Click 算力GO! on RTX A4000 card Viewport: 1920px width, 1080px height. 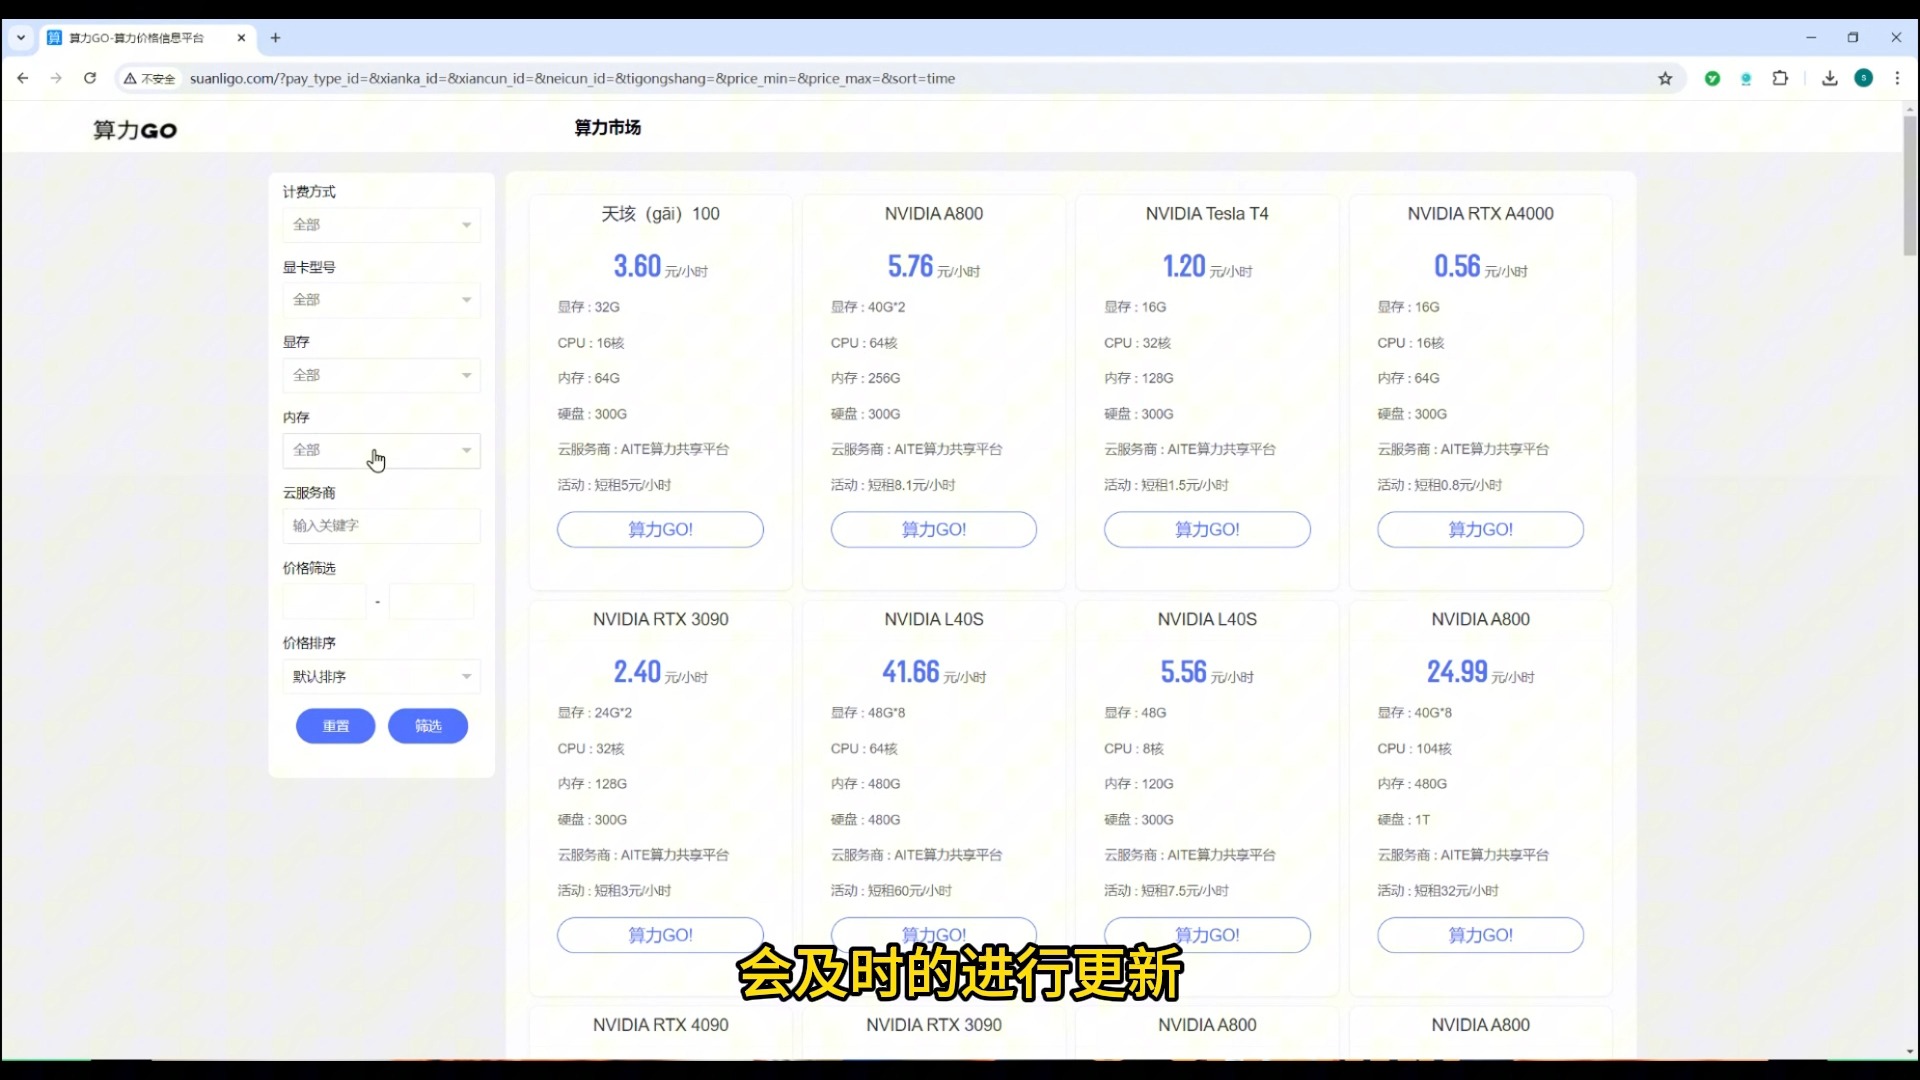click(x=1481, y=529)
